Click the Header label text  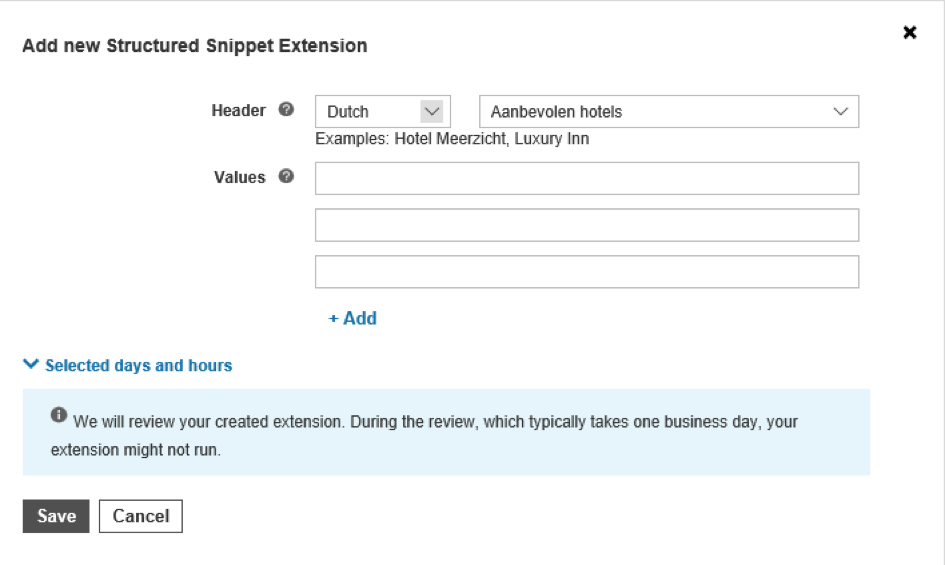238,110
